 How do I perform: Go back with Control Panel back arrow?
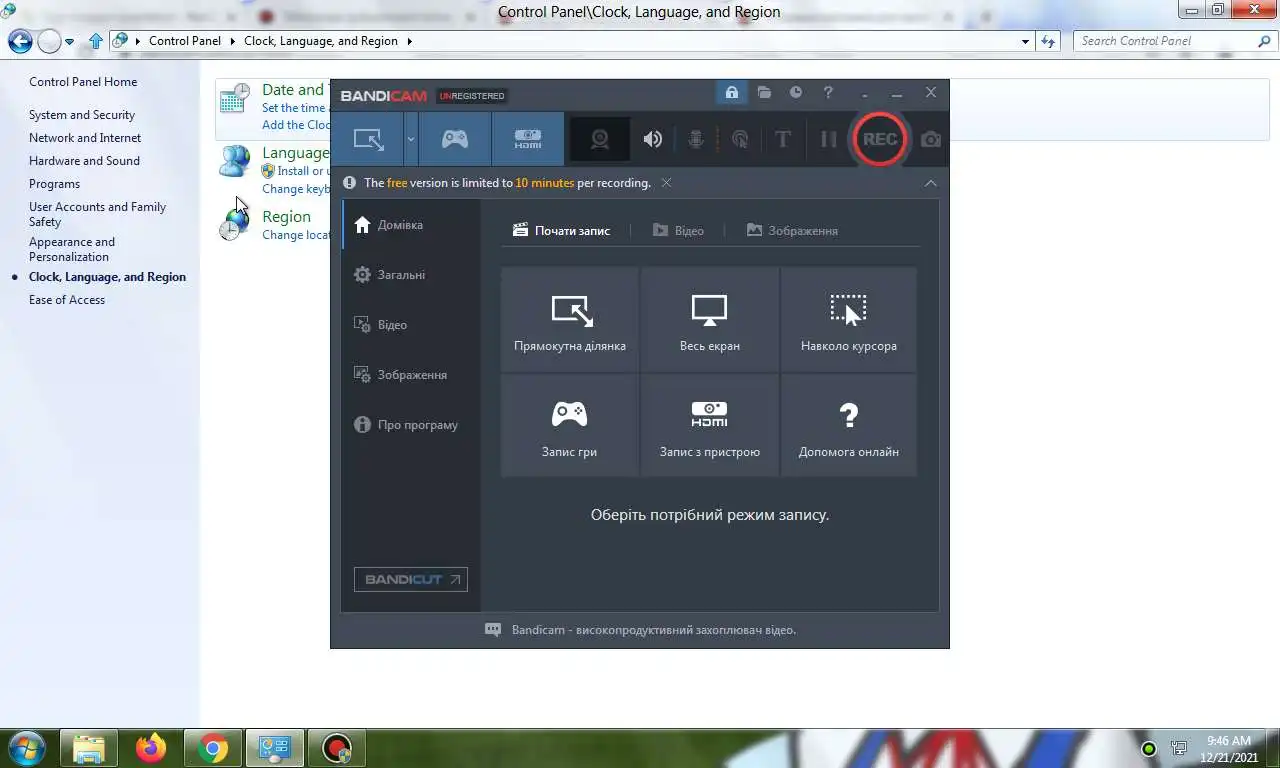20,41
